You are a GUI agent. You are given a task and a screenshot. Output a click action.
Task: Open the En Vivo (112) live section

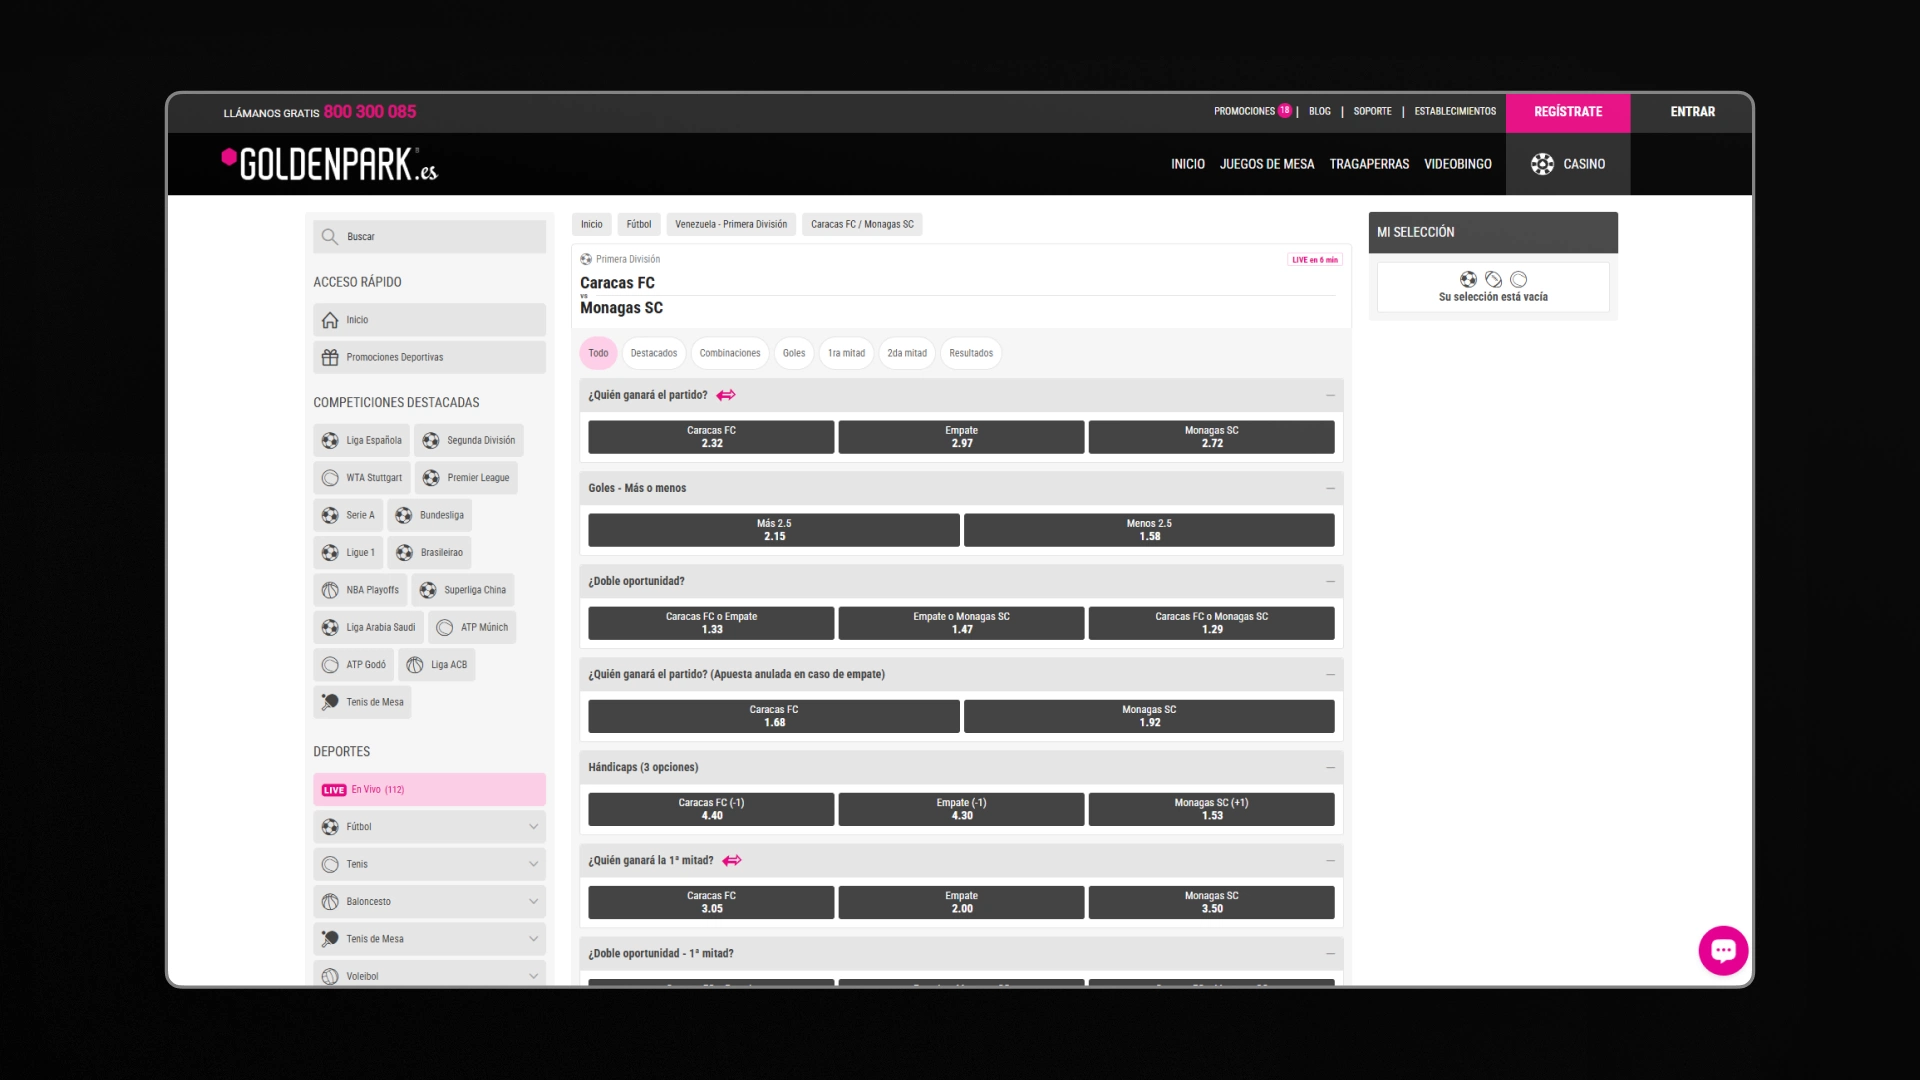[x=430, y=790]
